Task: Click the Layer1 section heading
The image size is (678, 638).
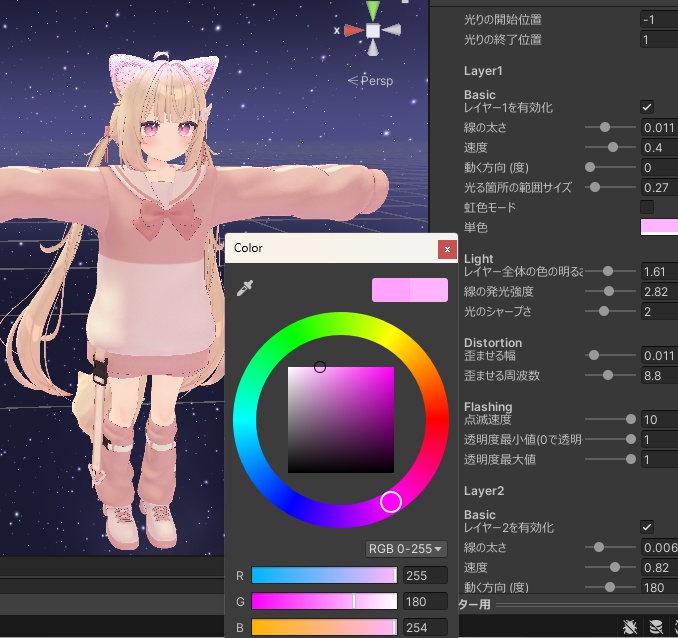Action: pos(483,71)
